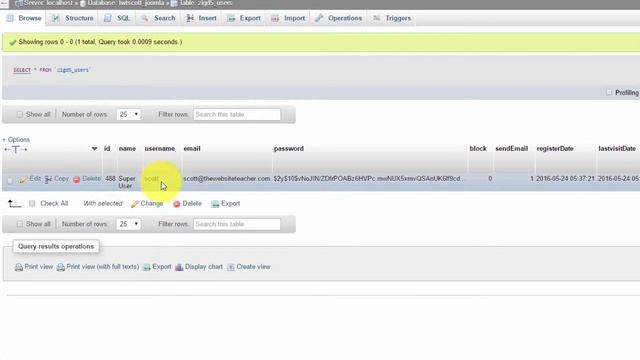
Task: Focus the upper Filter rows search field
Action: pyautogui.click(x=237, y=115)
